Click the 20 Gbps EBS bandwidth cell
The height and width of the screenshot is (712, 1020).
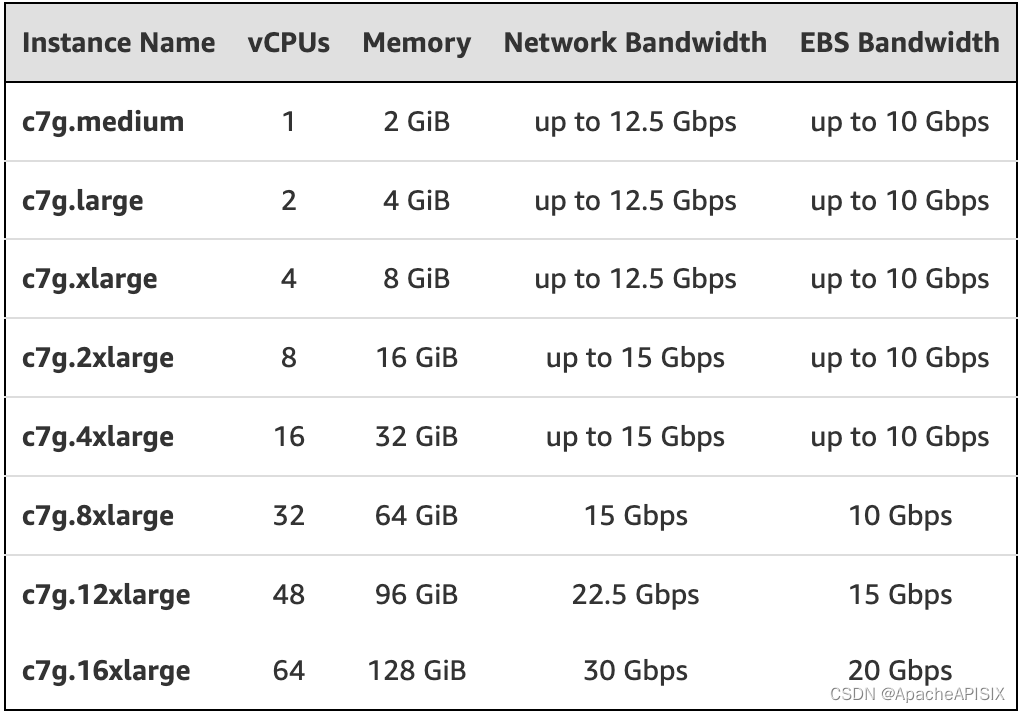pos(899,668)
